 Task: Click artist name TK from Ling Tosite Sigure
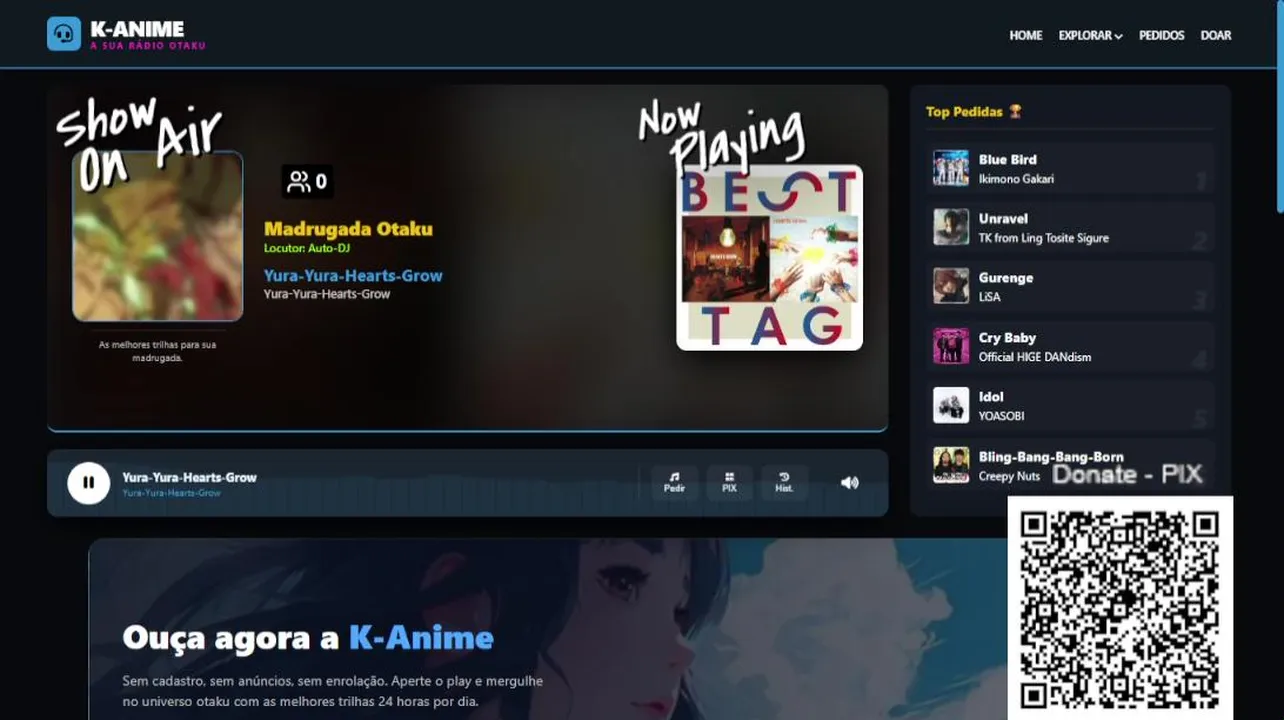click(1044, 238)
